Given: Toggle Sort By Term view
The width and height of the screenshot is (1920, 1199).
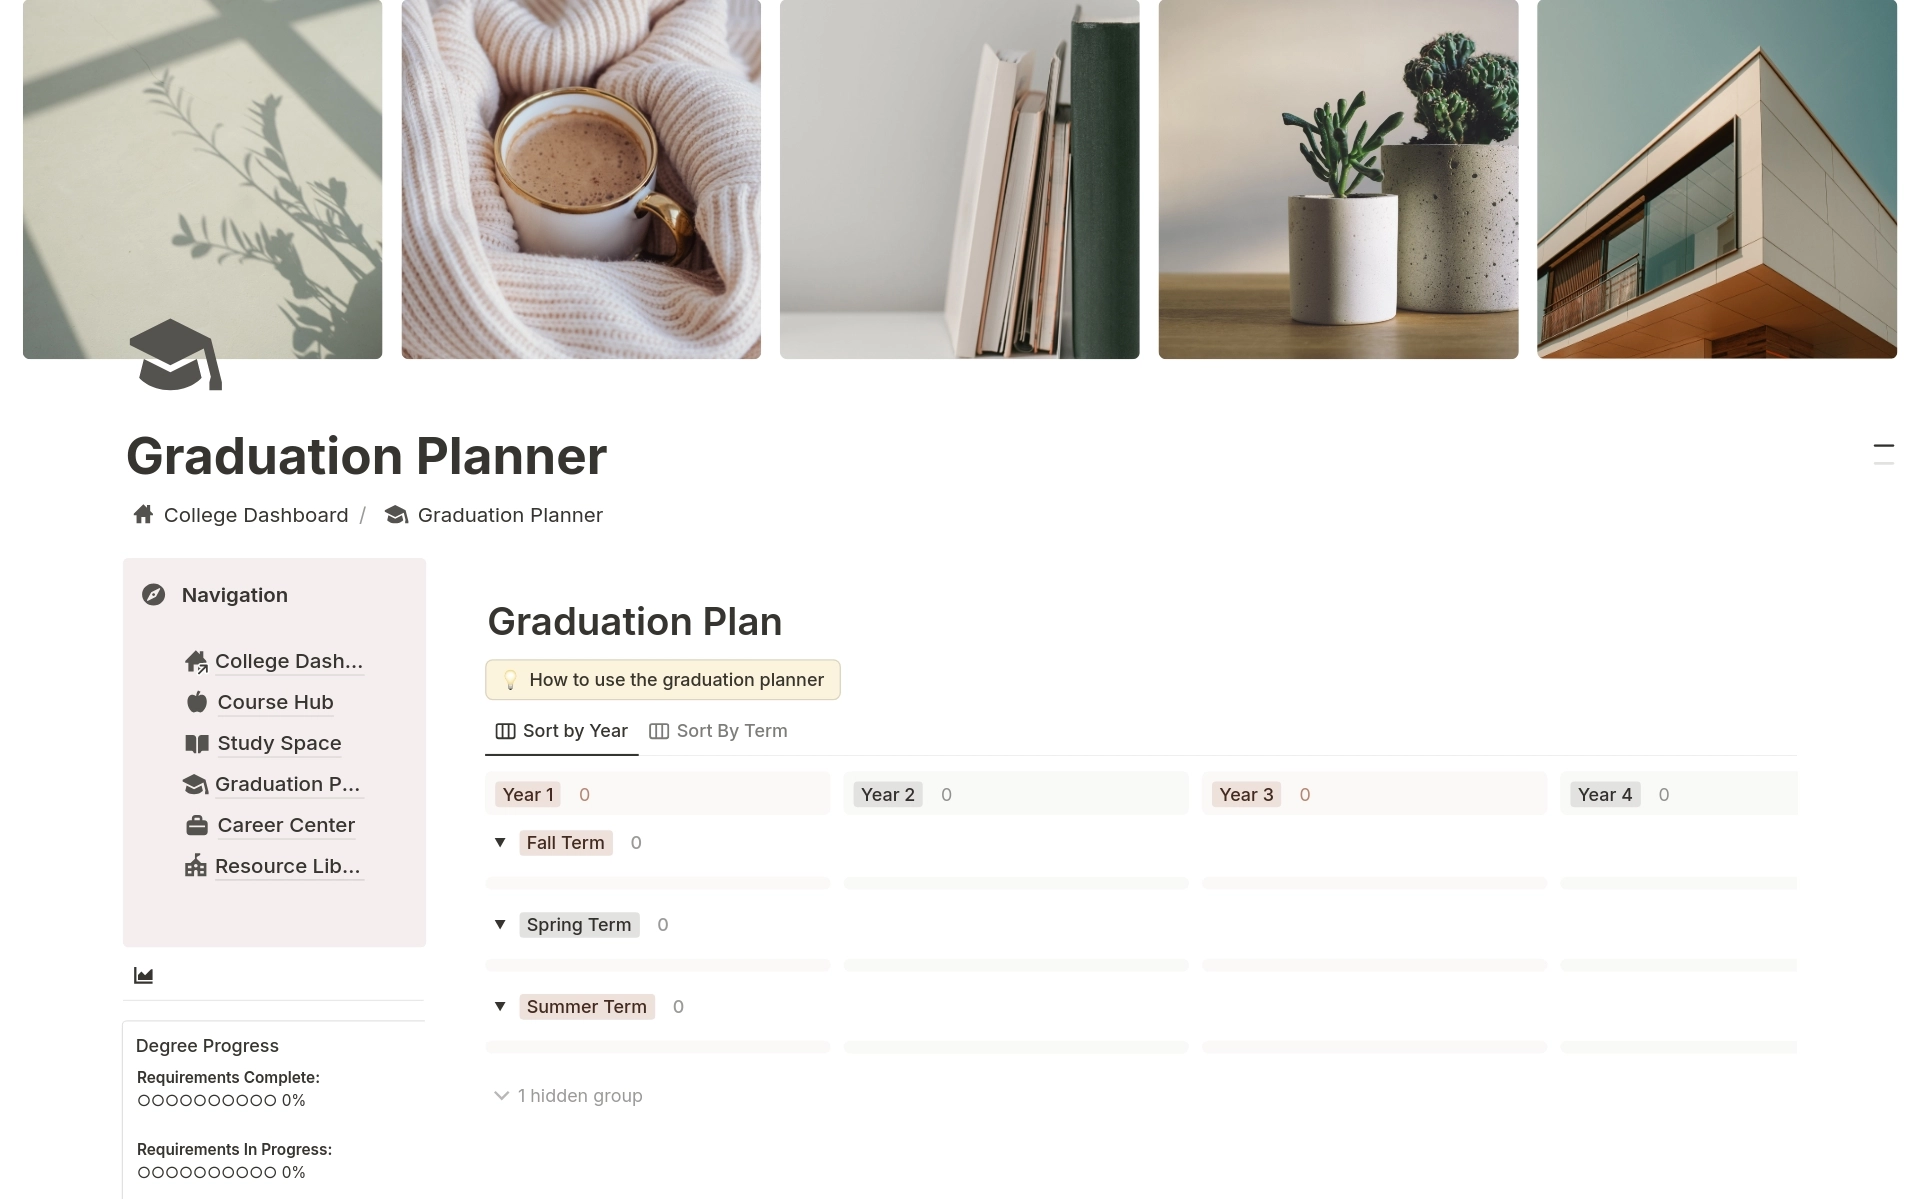Looking at the screenshot, I should [720, 729].
